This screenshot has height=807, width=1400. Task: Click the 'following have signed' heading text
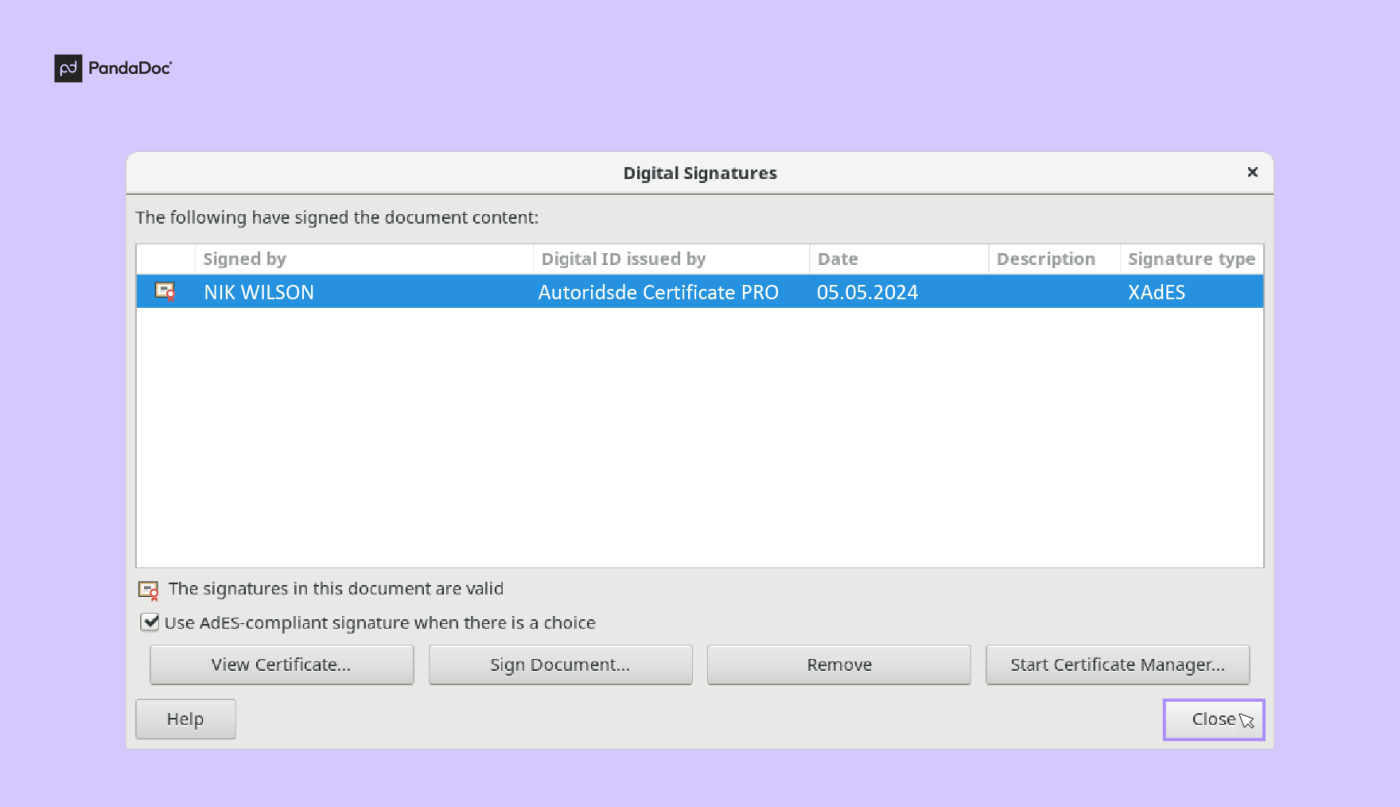tap(337, 217)
